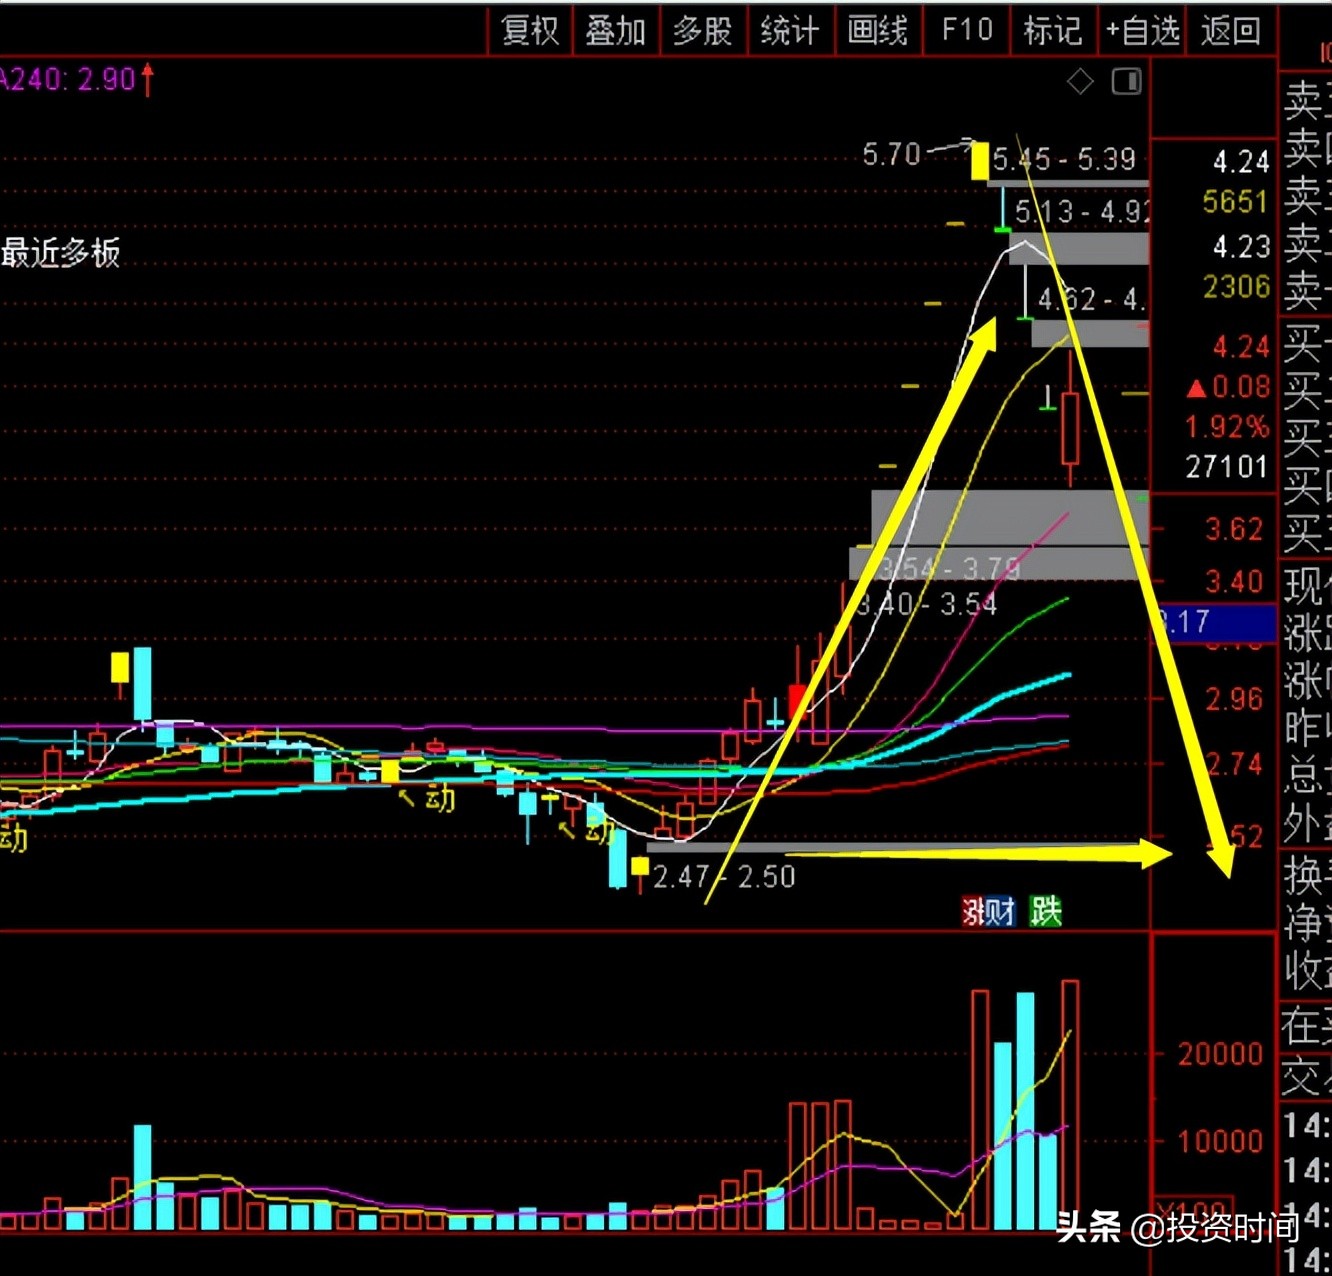Screen dimensions: 1332x1276
Task: Select the 多股 multi-stock view
Action: coord(702,31)
